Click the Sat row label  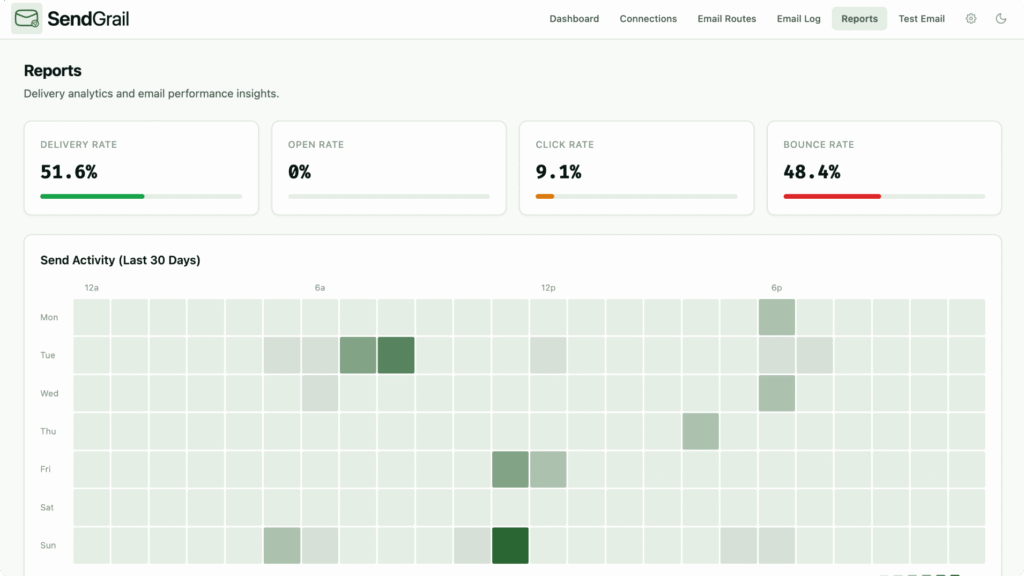(47, 507)
